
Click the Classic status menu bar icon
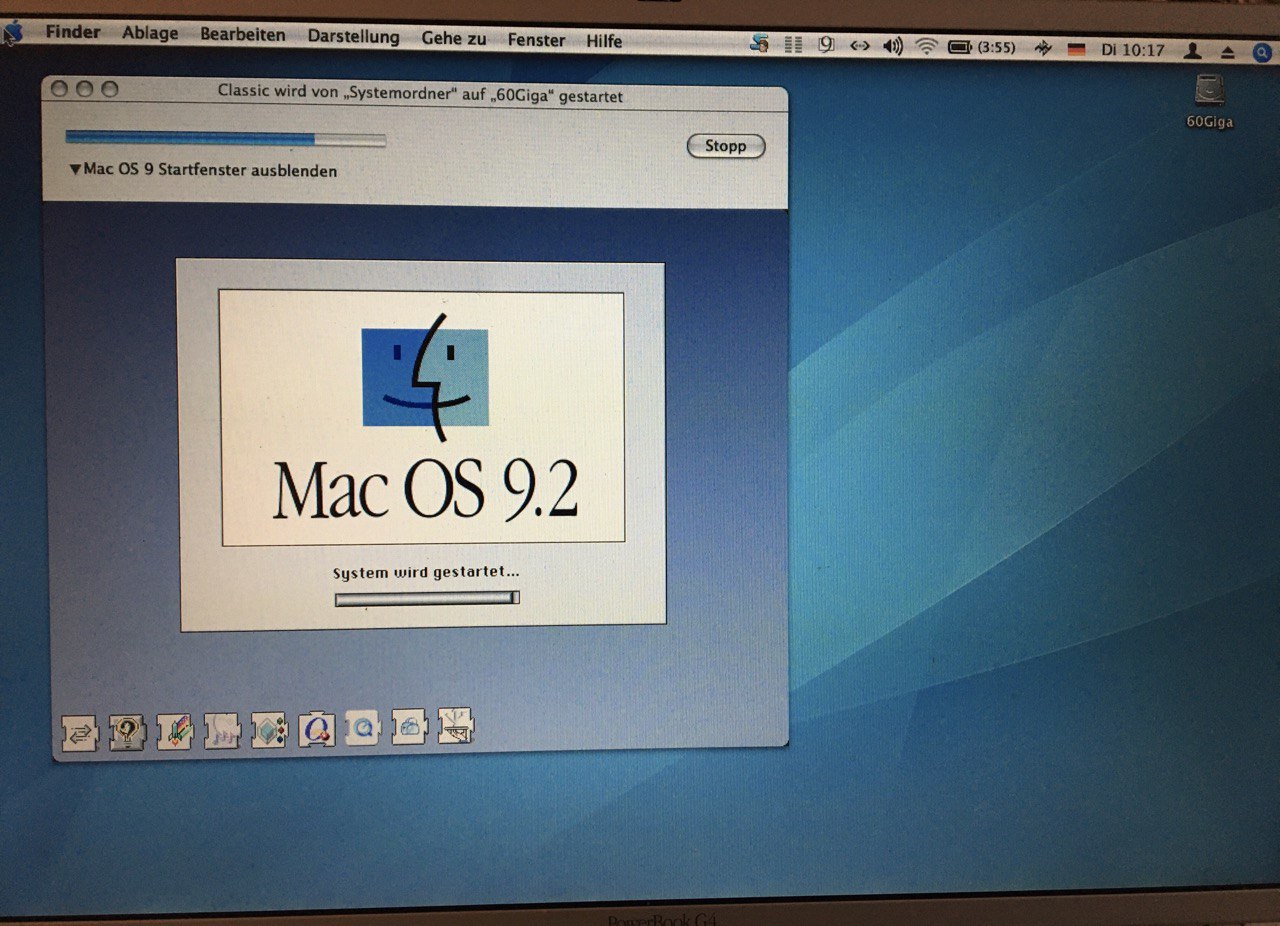click(760, 44)
